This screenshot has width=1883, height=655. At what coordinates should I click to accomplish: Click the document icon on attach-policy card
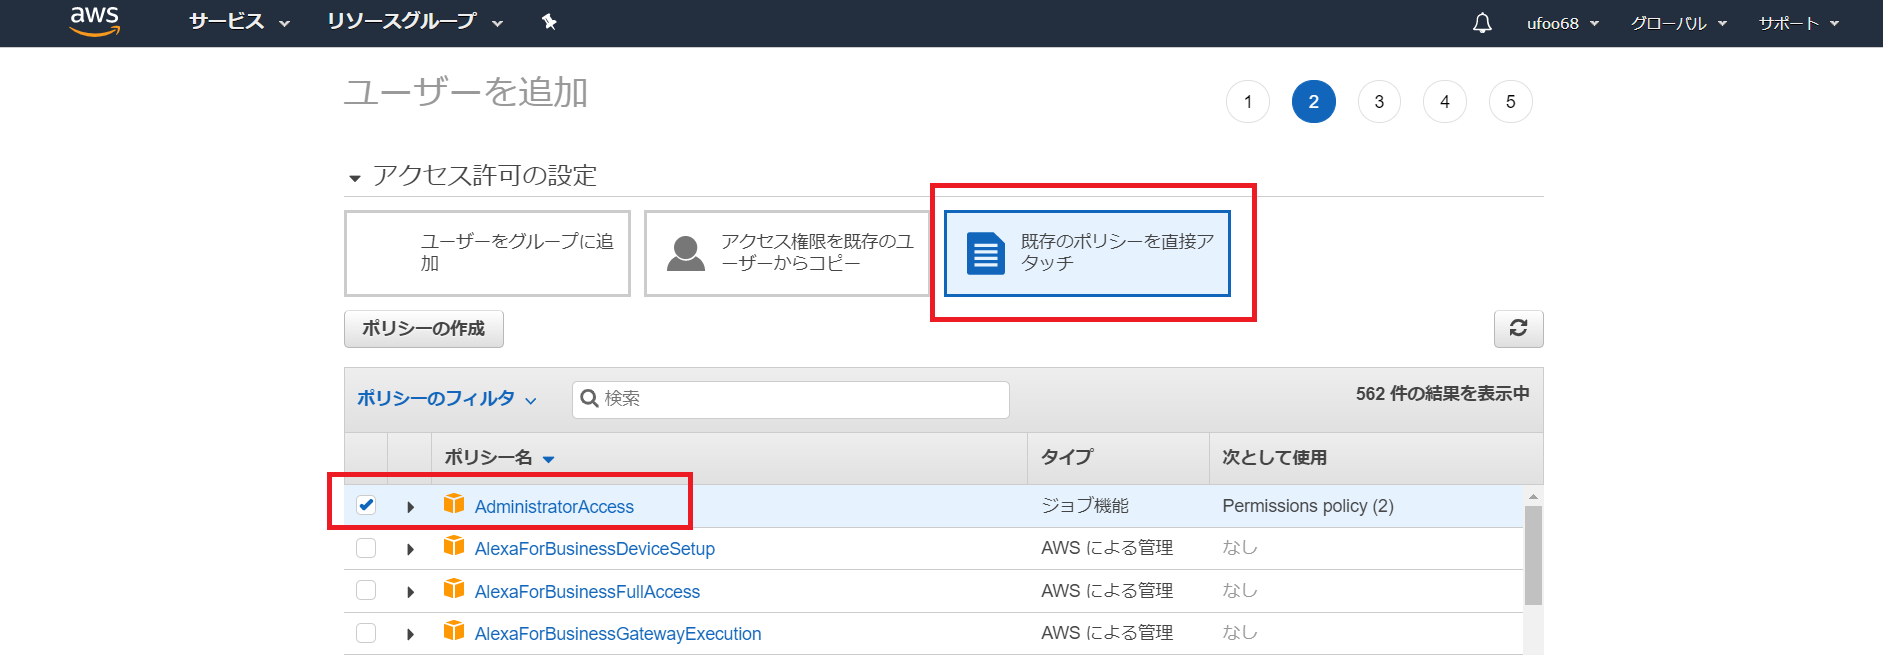tap(985, 253)
